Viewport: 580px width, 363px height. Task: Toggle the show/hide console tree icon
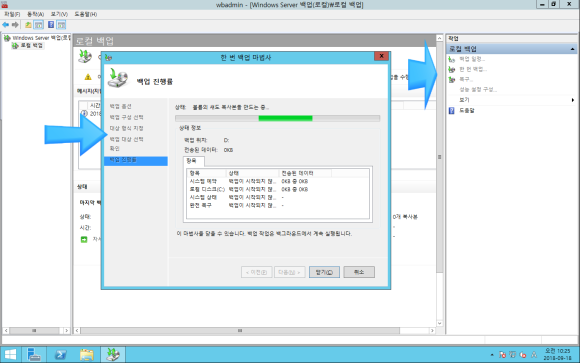point(38,25)
